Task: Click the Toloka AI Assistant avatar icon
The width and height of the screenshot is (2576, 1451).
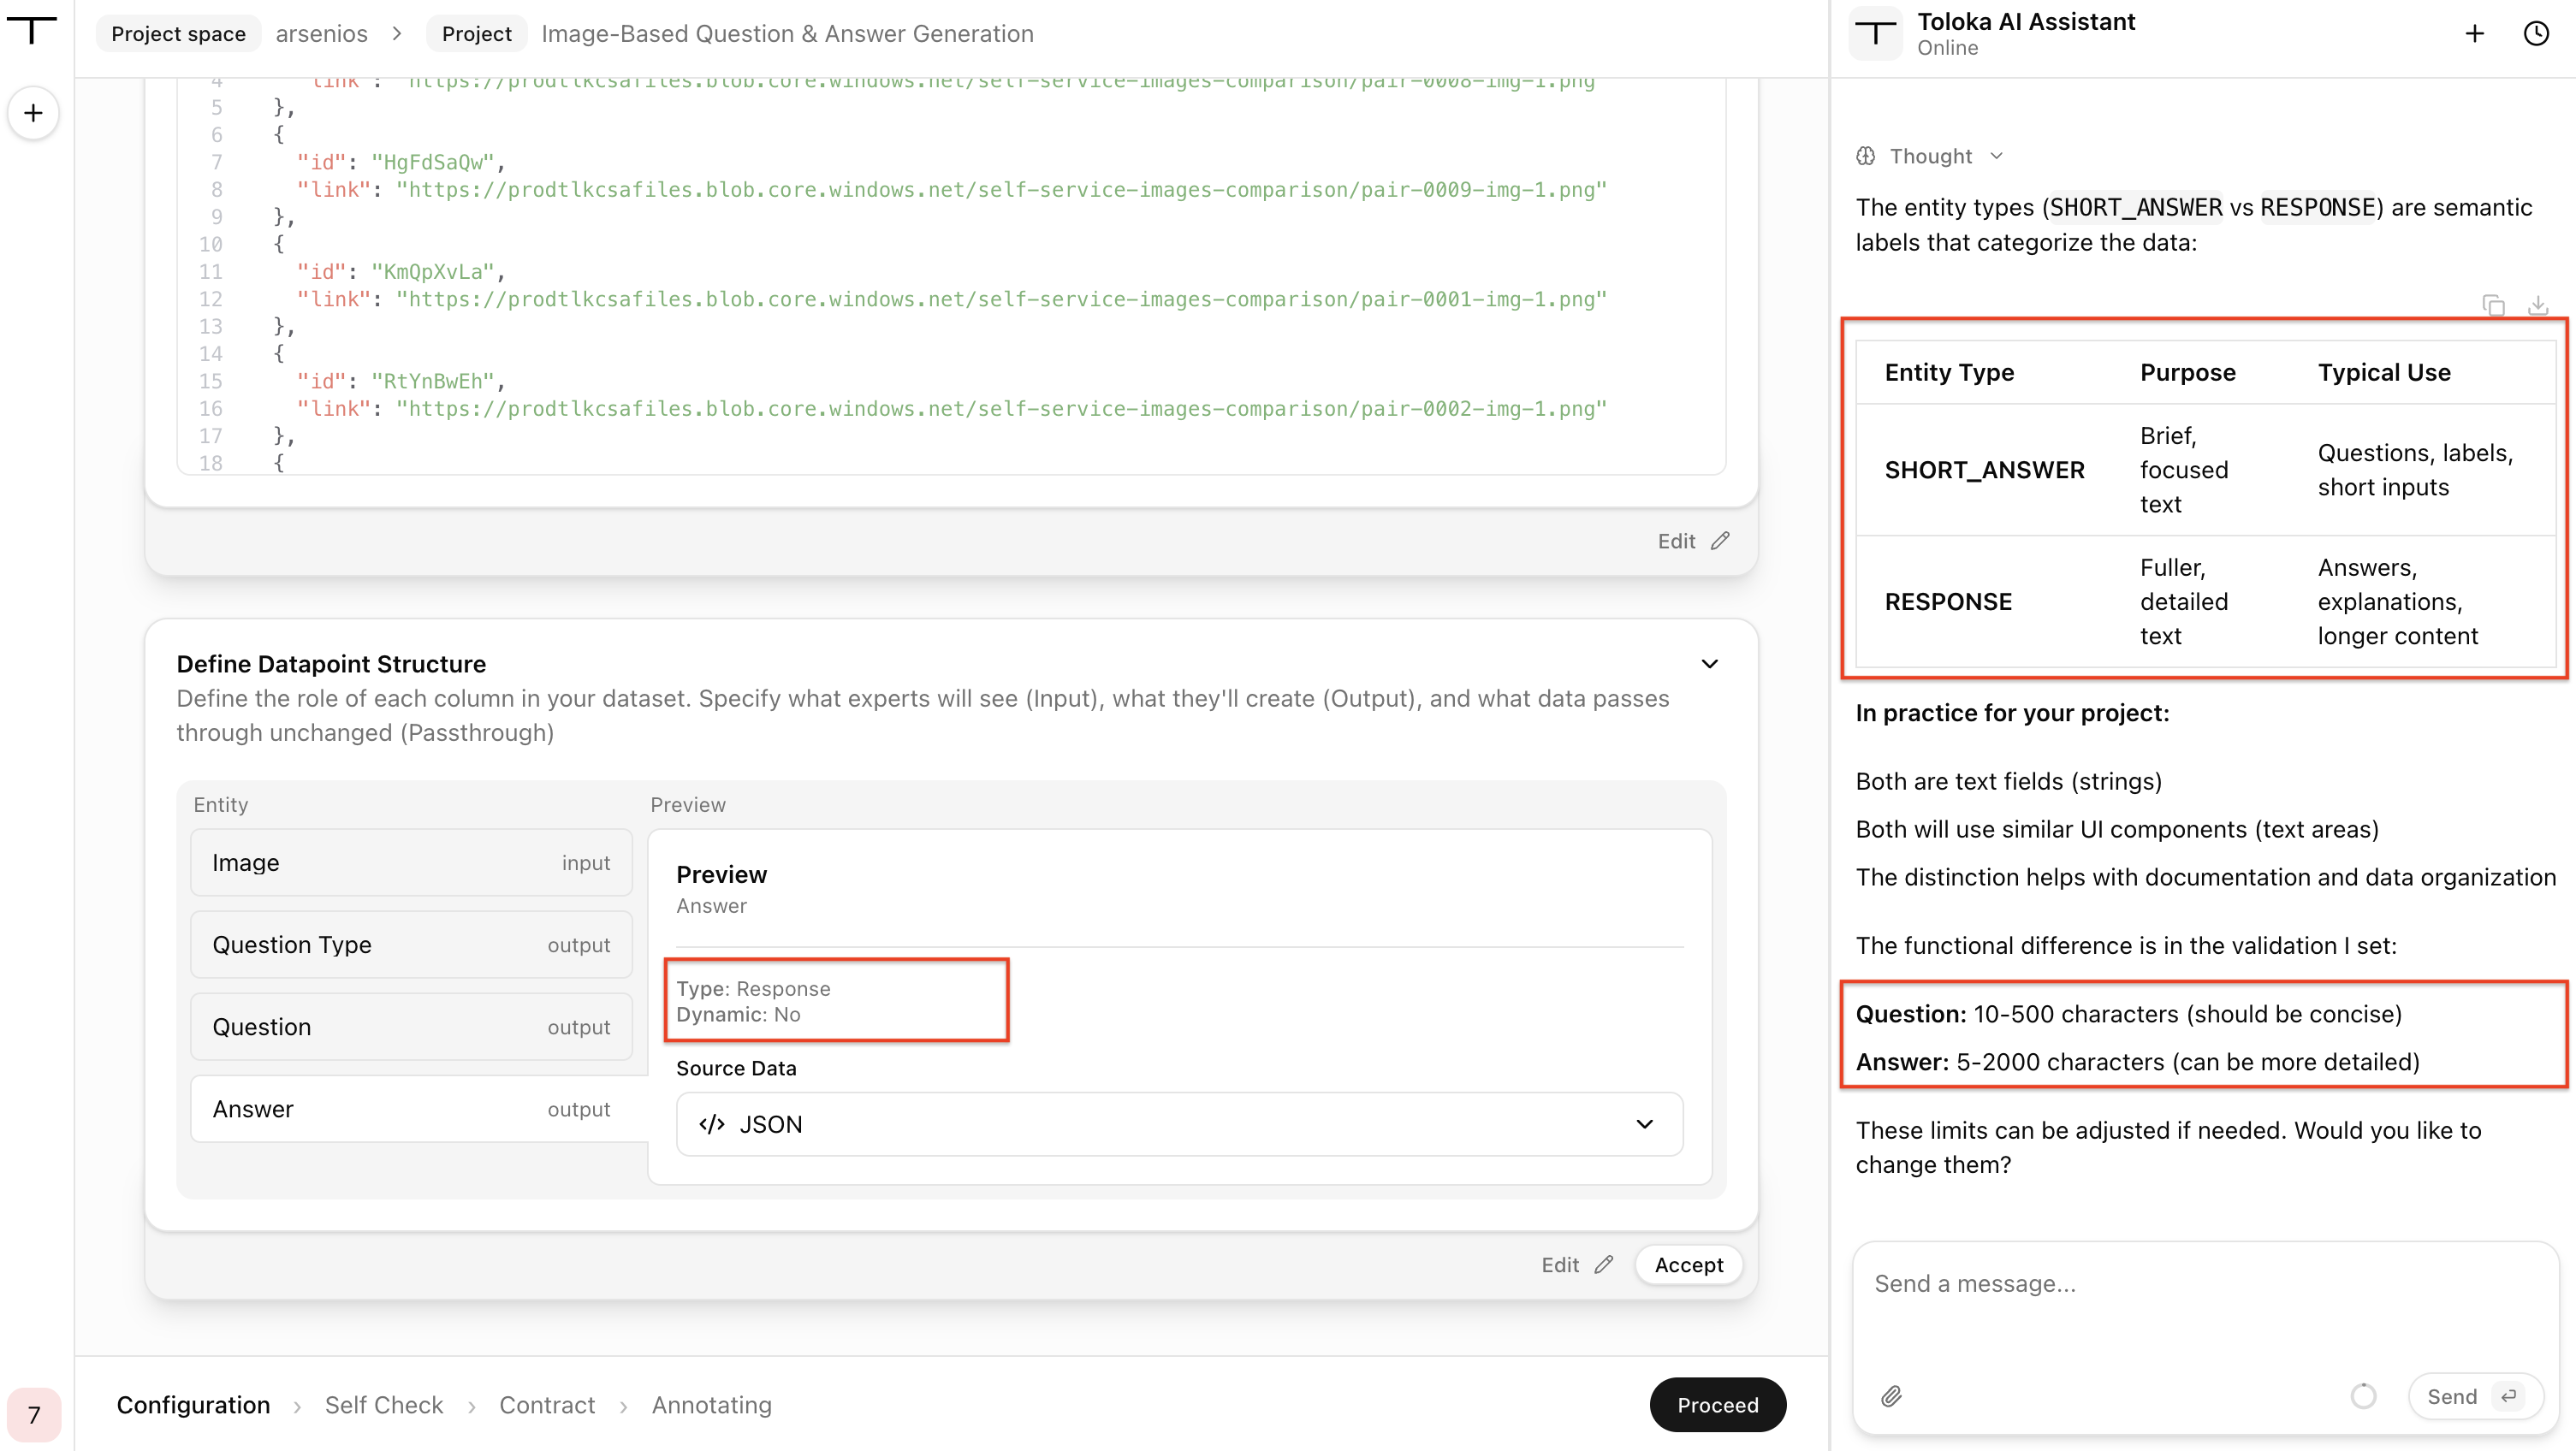Action: (1875, 34)
